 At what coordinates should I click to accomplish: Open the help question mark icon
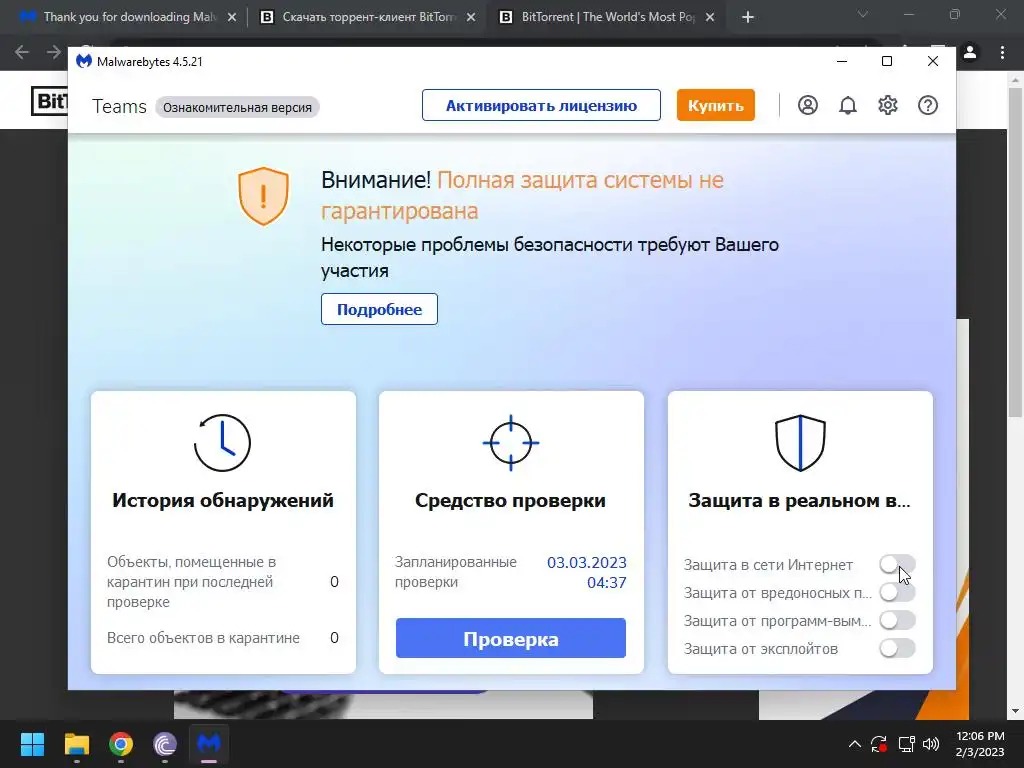pyautogui.click(x=927, y=105)
